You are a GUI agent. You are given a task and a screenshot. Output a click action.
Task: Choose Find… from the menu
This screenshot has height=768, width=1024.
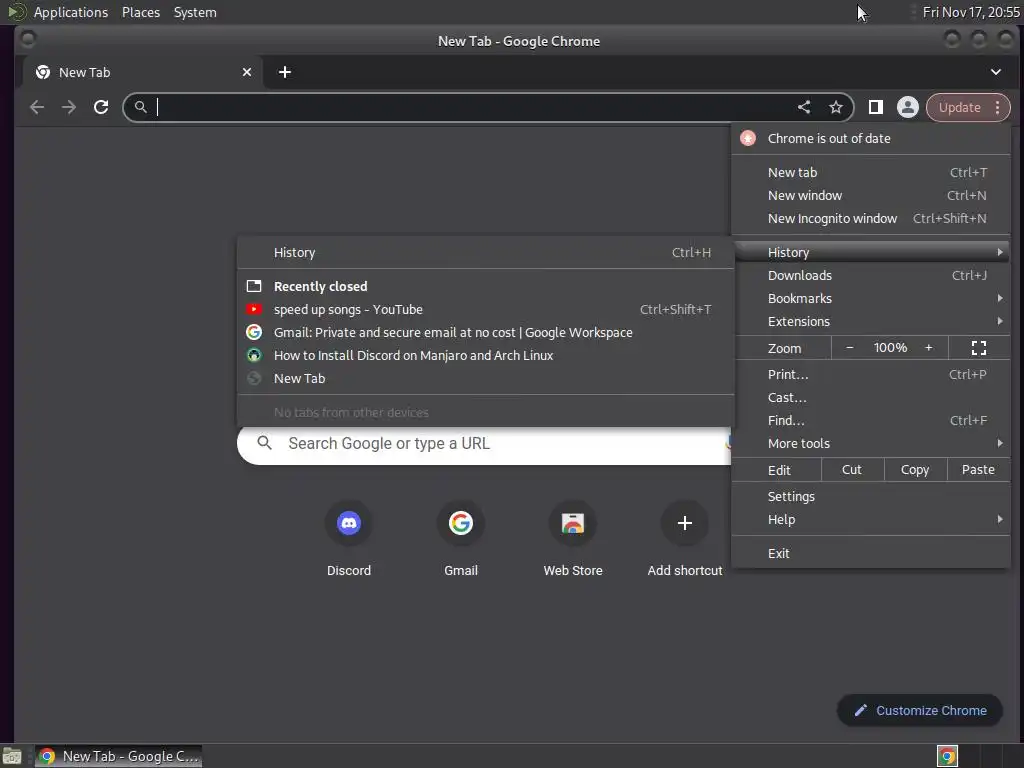871,421
